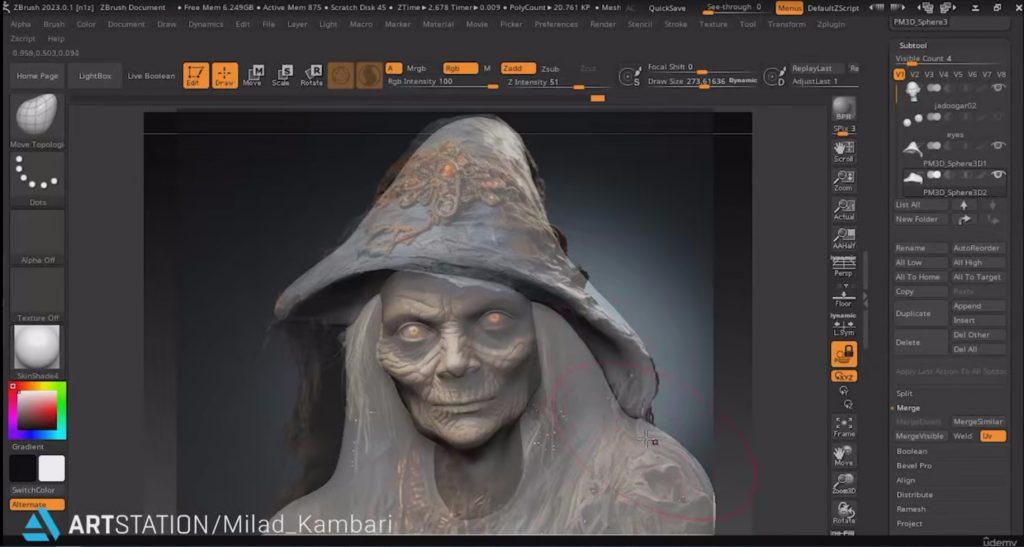
Task: Click the Rotate canvas icon
Action: pyautogui.click(x=844, y=513)
